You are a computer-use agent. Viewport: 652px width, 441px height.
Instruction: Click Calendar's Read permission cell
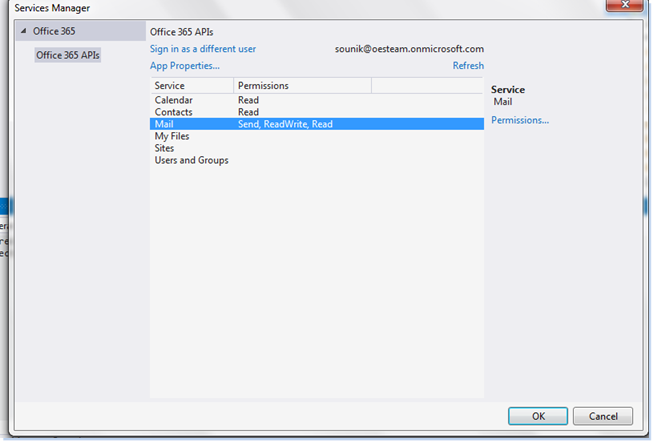(x=248, y=100)
